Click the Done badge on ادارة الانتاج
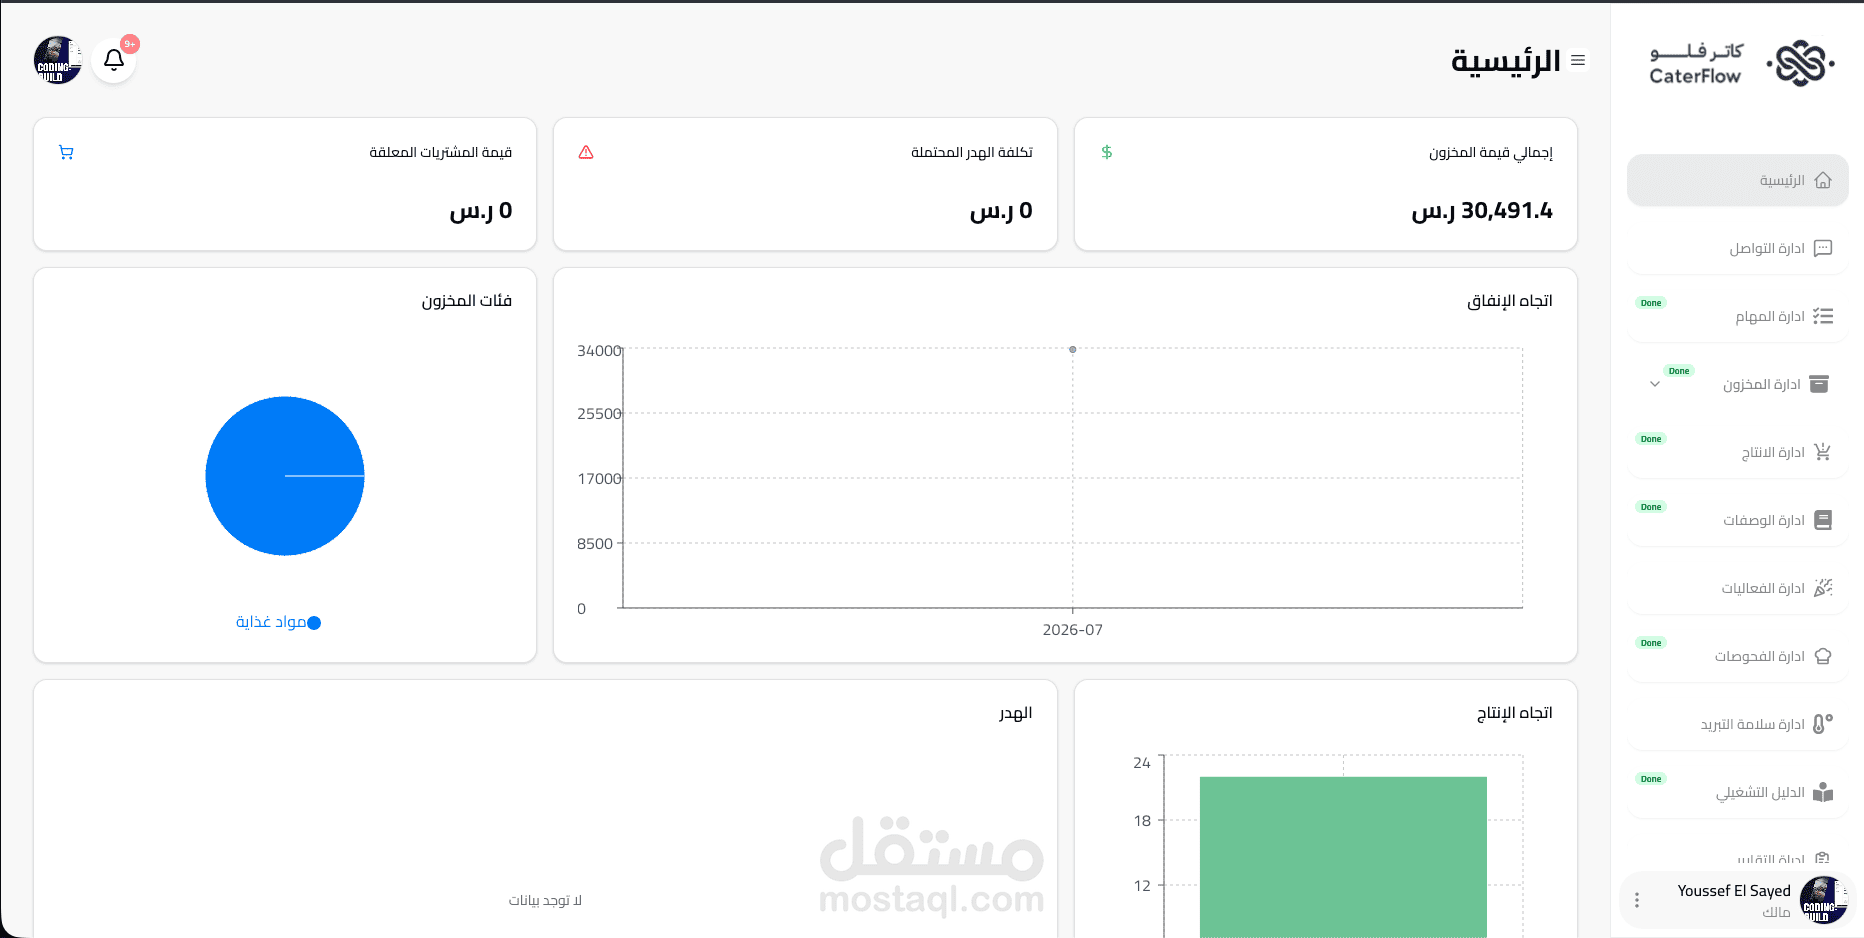The image size is (1864, 938). (x=1651, y=439)
